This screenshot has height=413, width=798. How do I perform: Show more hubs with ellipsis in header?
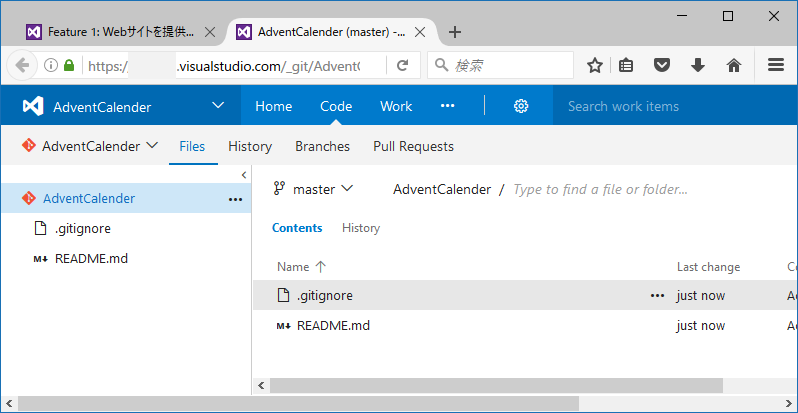coord(447,106)
